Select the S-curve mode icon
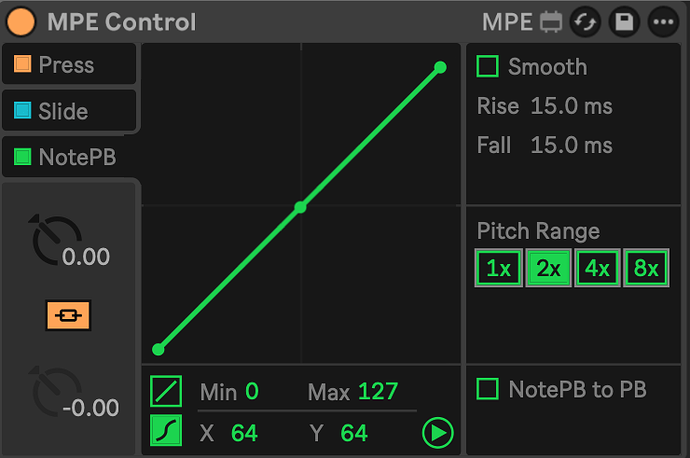The width and height of the screenshot is (690, 458). point(166,430)
